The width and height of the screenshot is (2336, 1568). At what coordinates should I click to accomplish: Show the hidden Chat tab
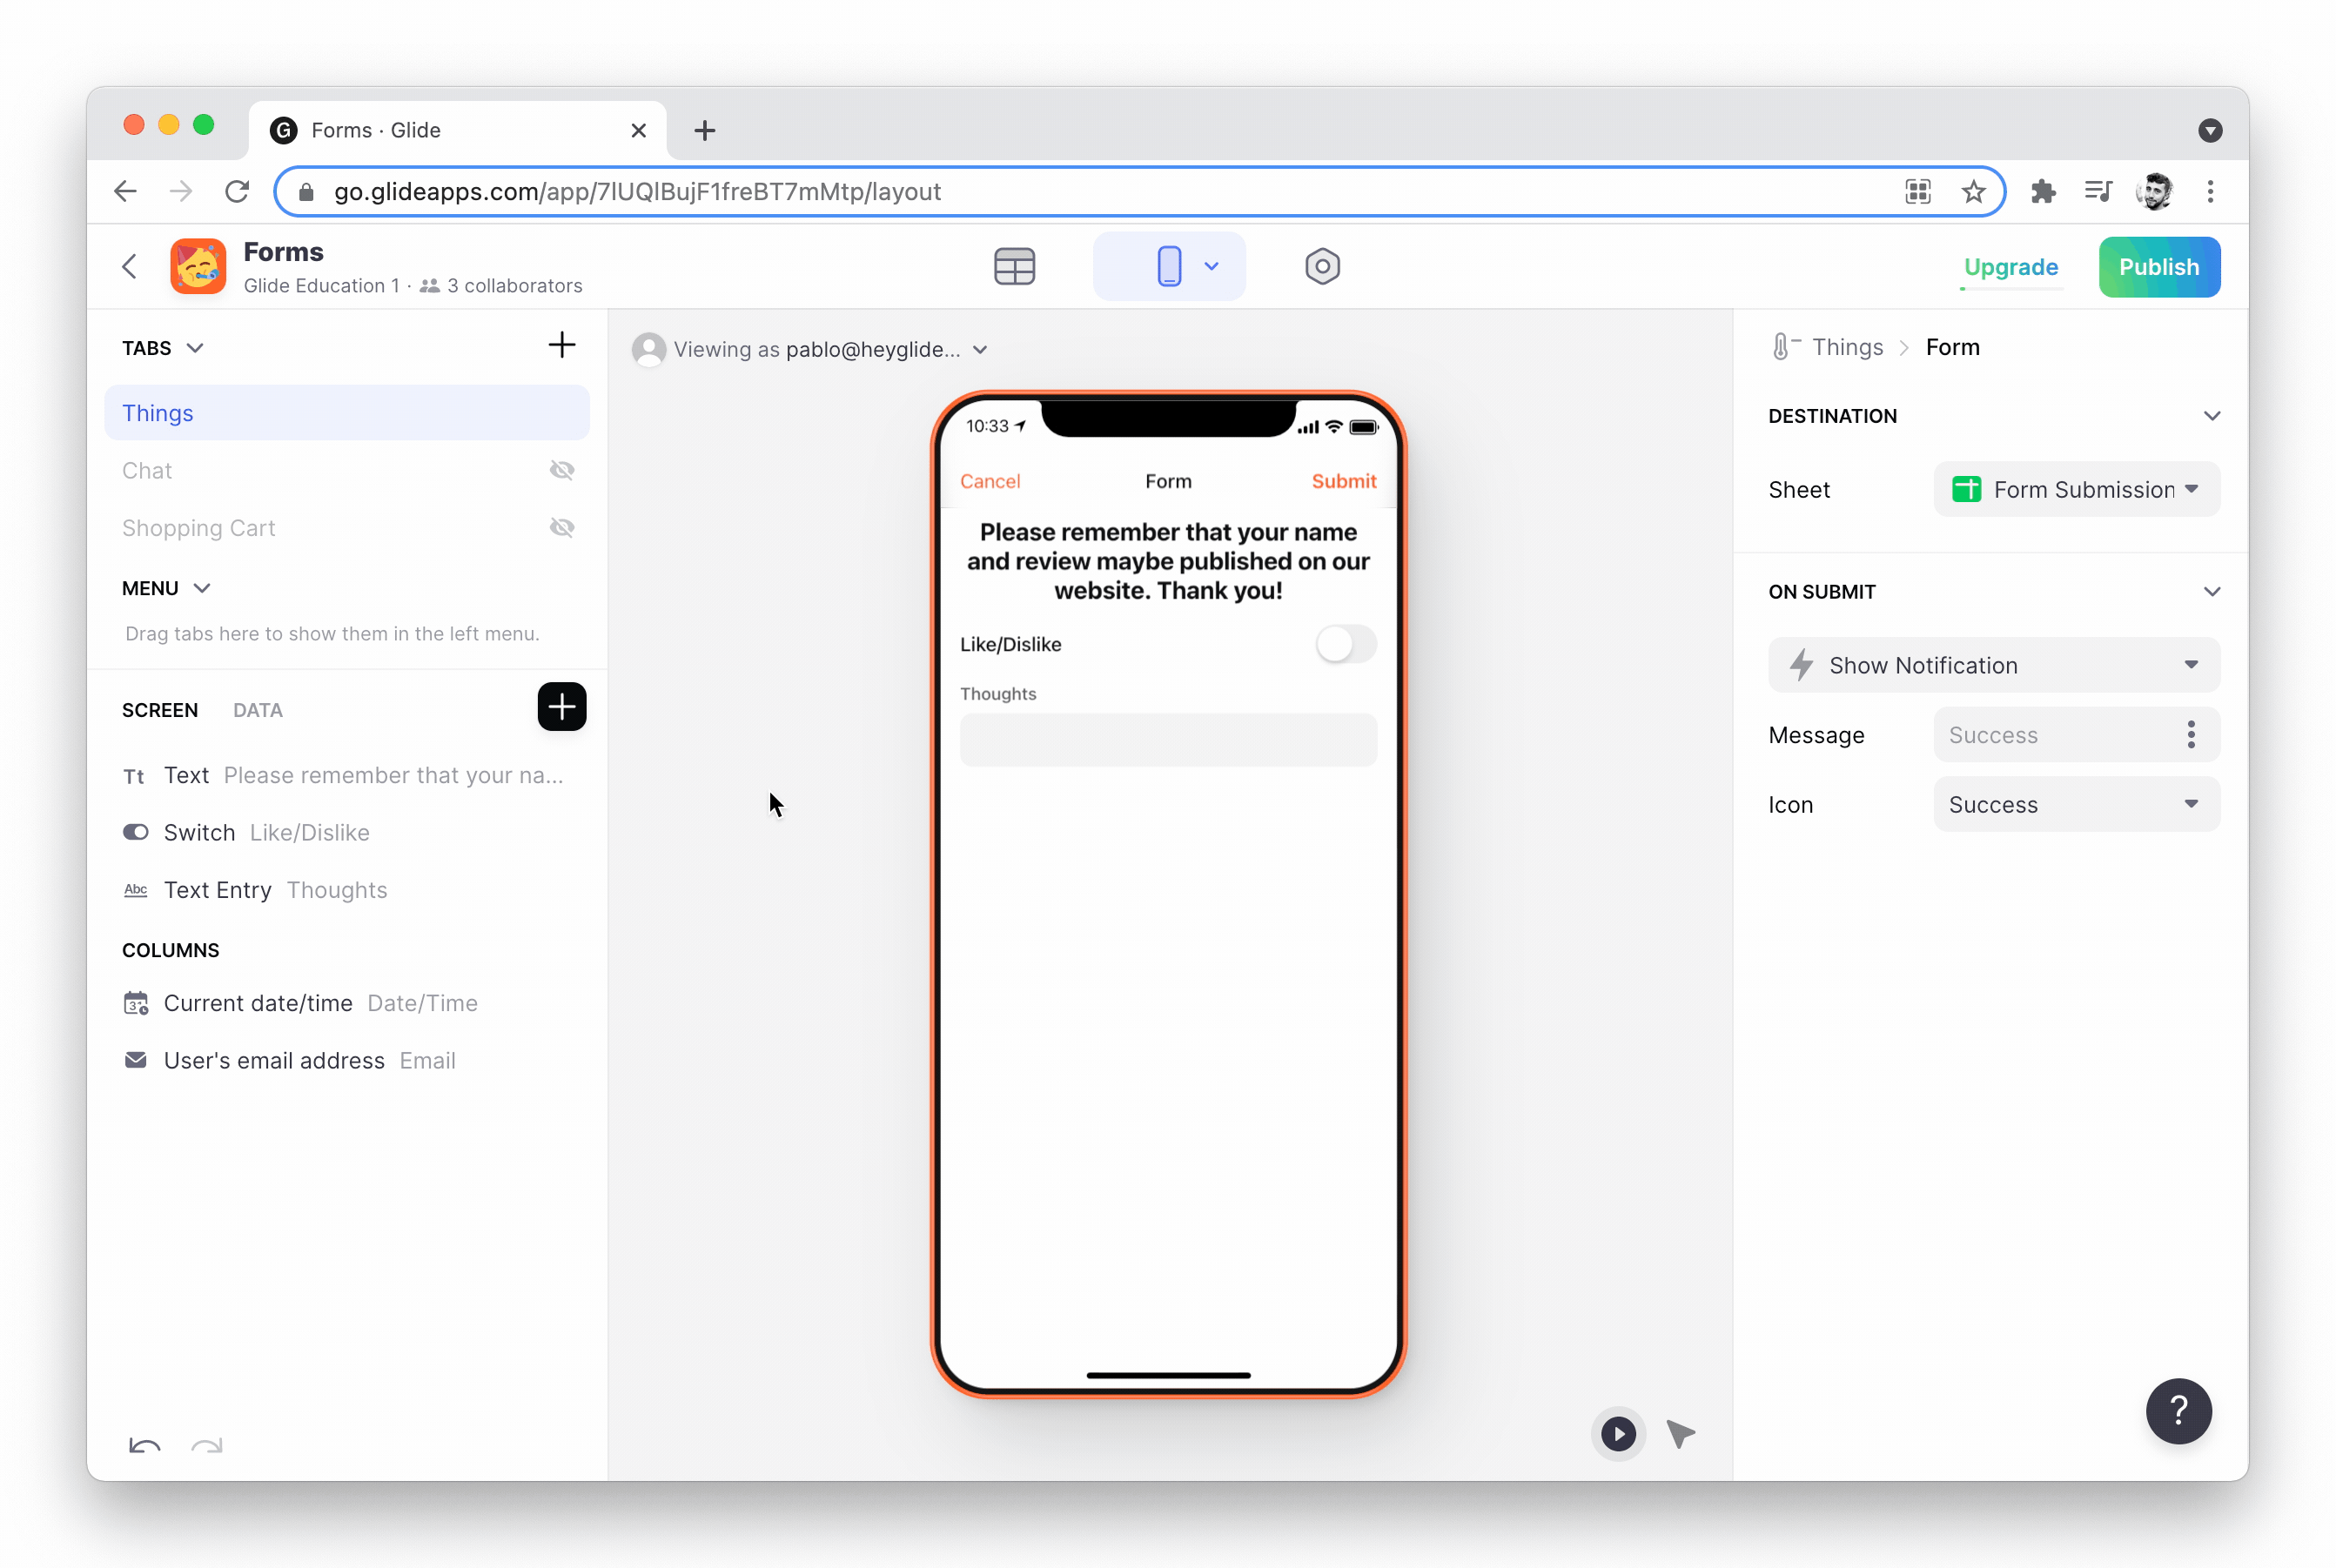(561, 470)
